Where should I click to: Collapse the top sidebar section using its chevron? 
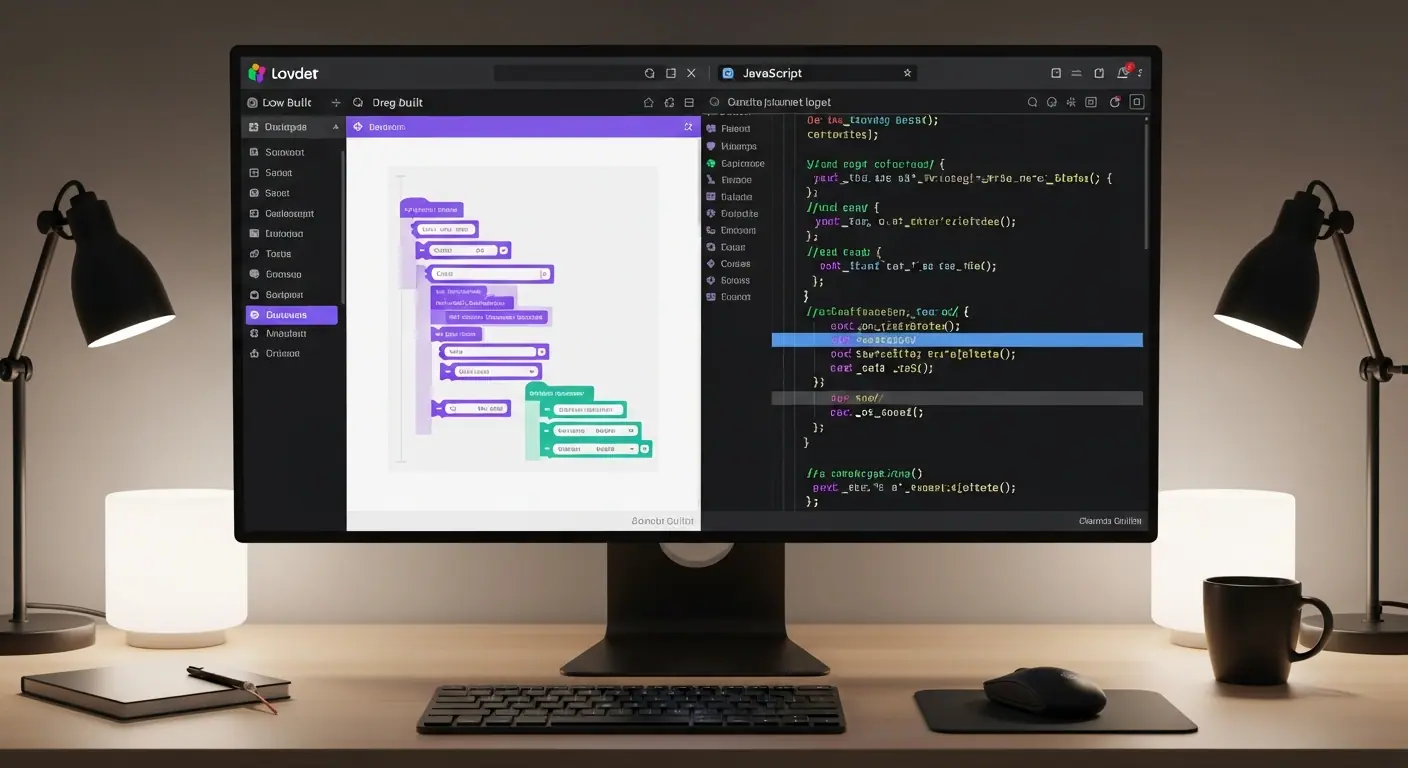click(x=336, y=126)
